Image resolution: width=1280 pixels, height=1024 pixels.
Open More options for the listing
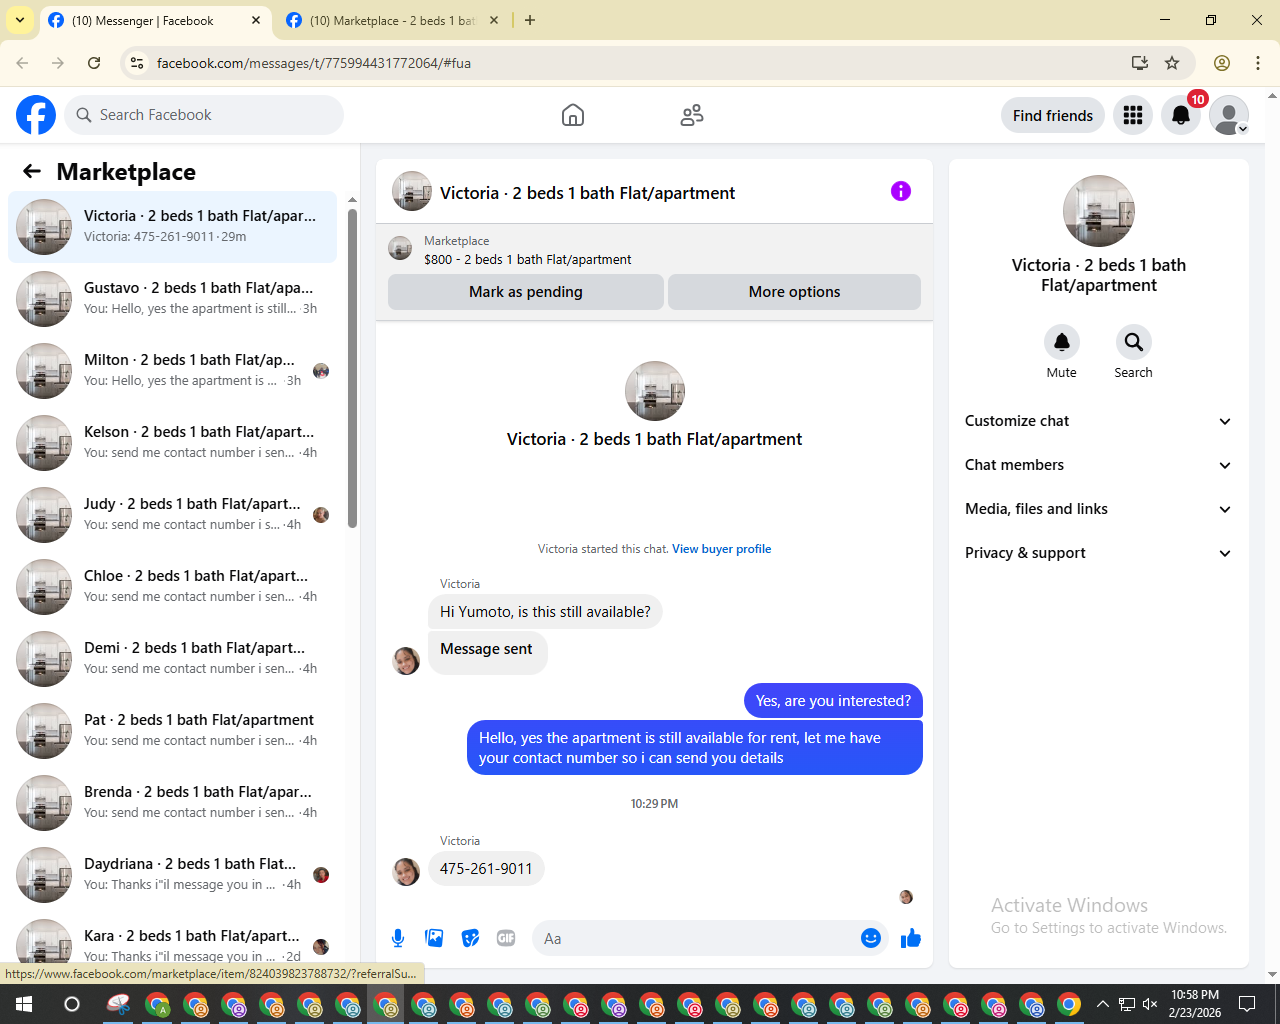click(x=794, y=292)
